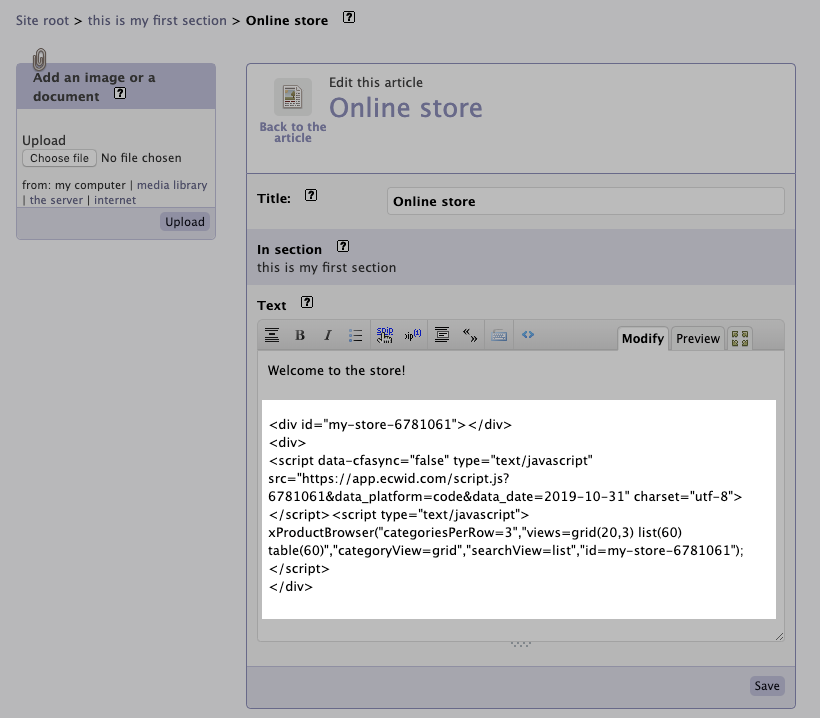Open the help icon beside In section
The image size is (820, 718).
coord(343,246)
